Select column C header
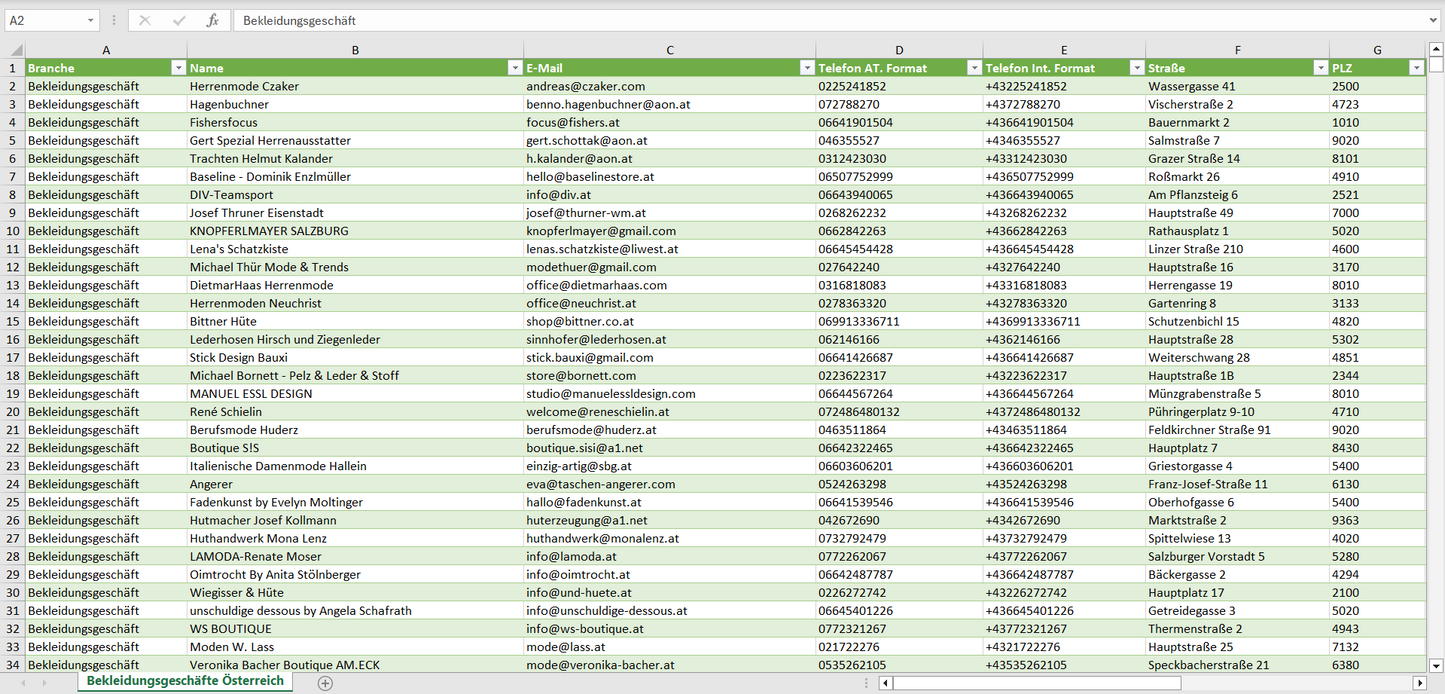 click(669, 50)
